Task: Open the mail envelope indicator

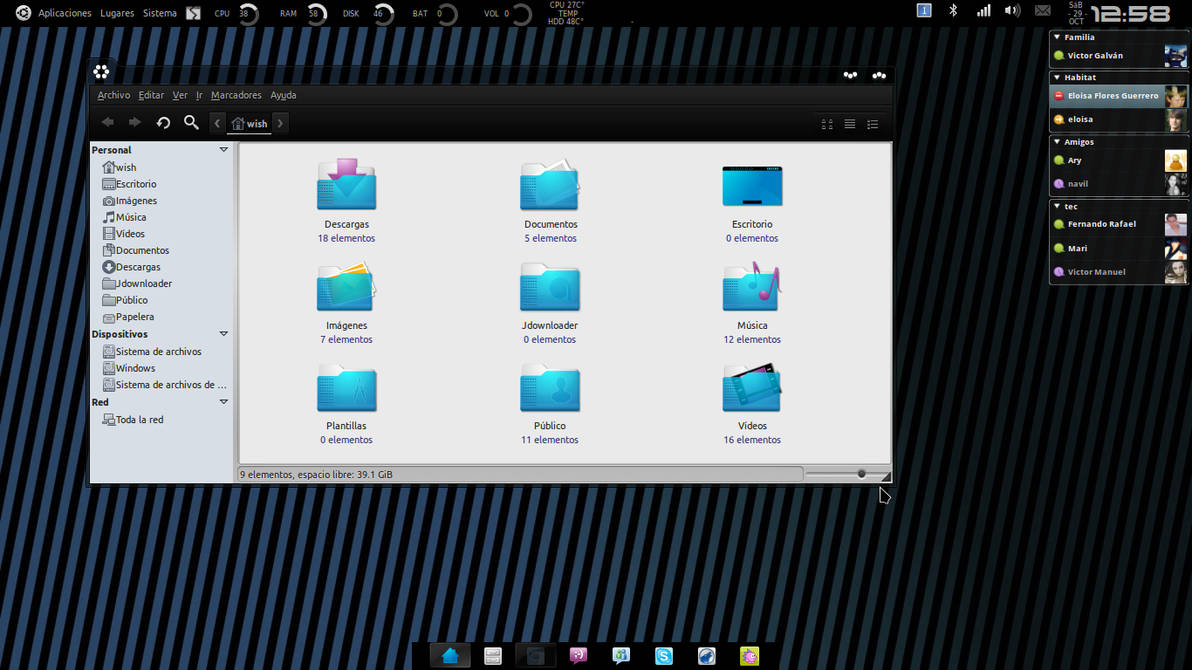Action: (1042, 11)
